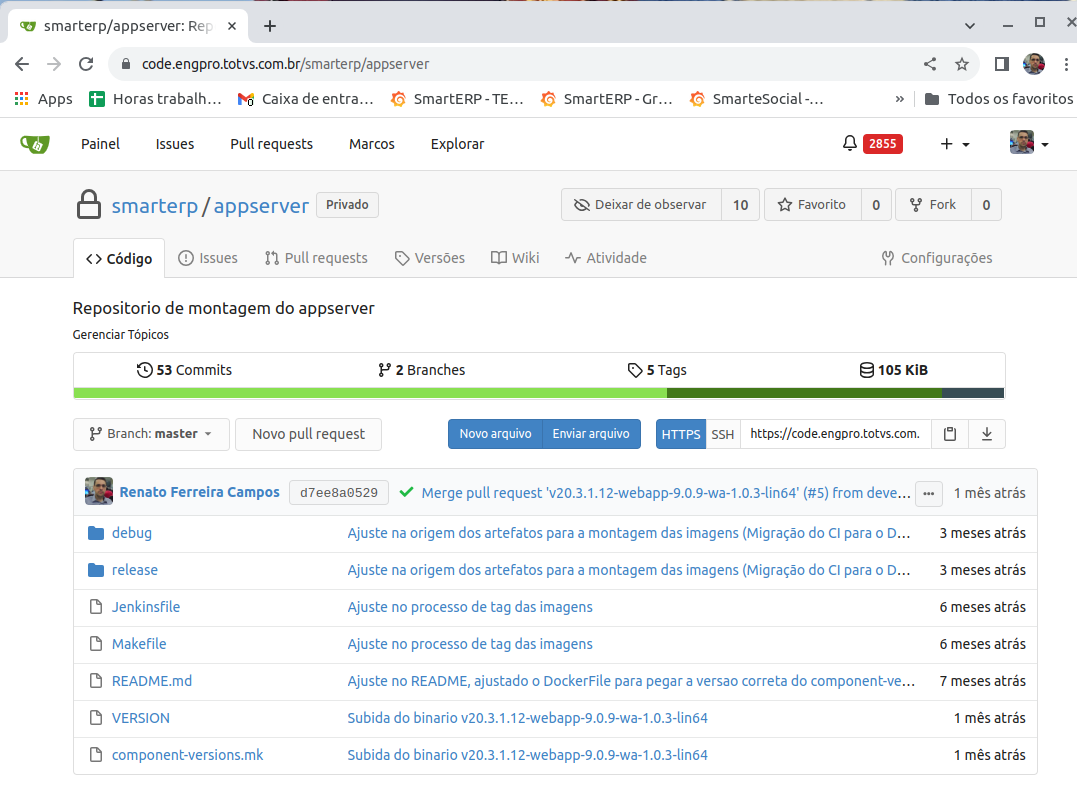Viewport: 1077px width, 789px height.
Task: Open Issues in top navigation
Action: [x=174, y=144]
